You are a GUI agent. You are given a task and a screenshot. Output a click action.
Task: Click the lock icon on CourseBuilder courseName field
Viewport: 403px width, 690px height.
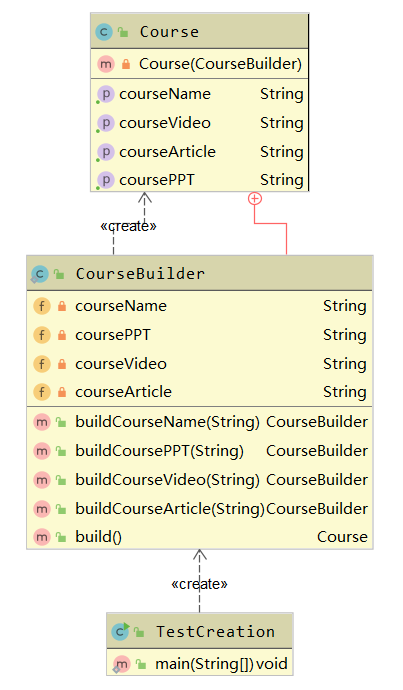[62, 306]
